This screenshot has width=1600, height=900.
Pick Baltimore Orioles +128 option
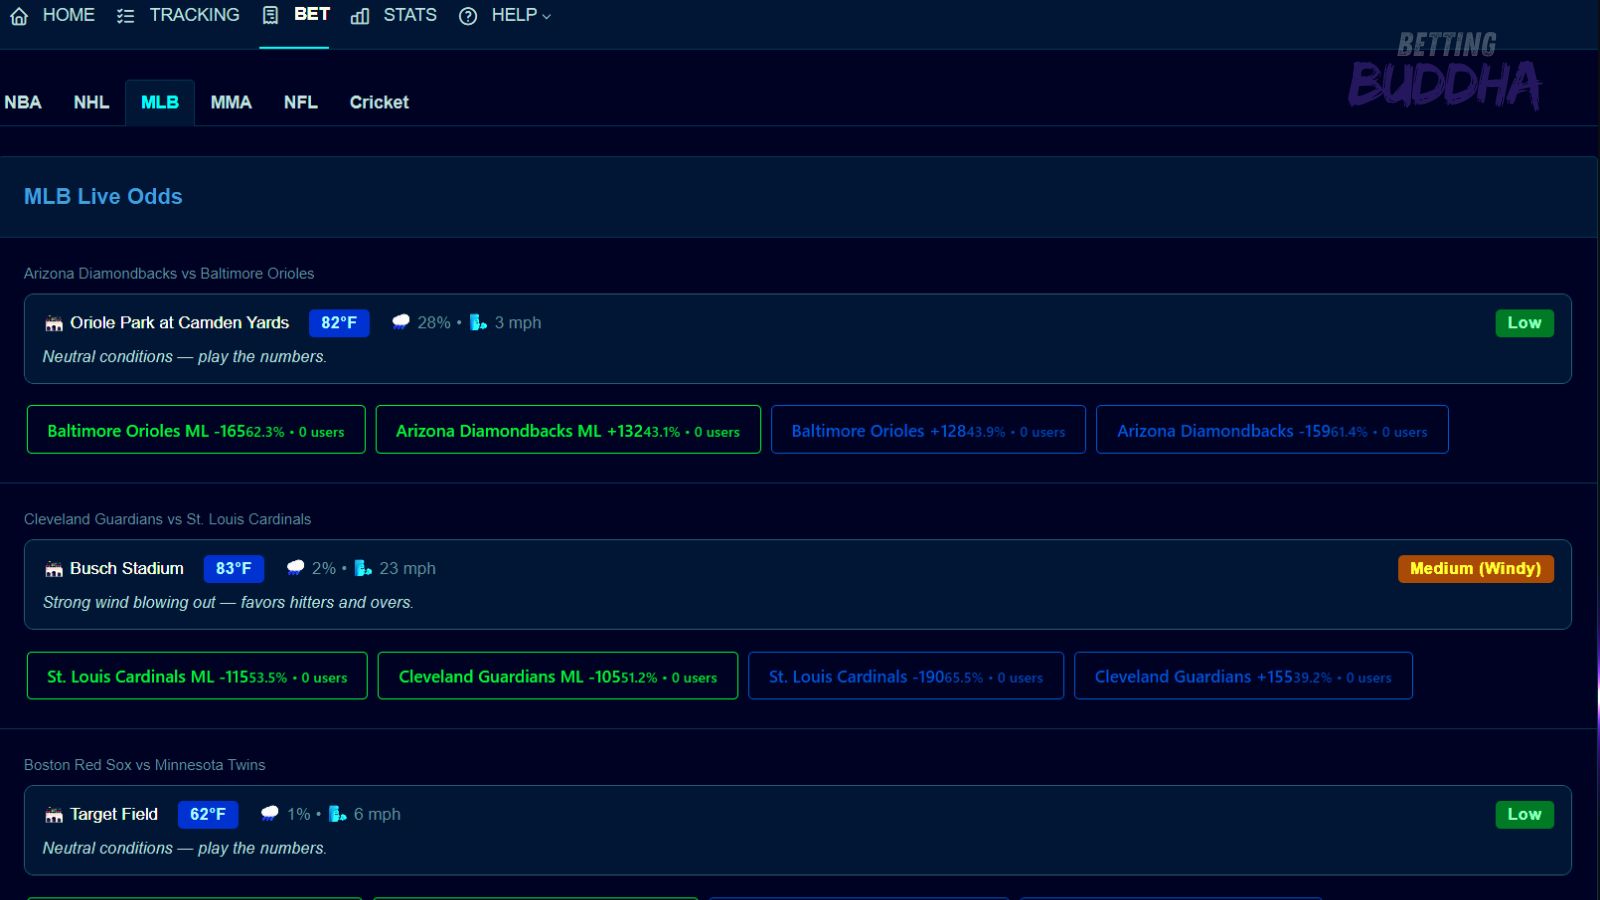[x=928, y=430]
